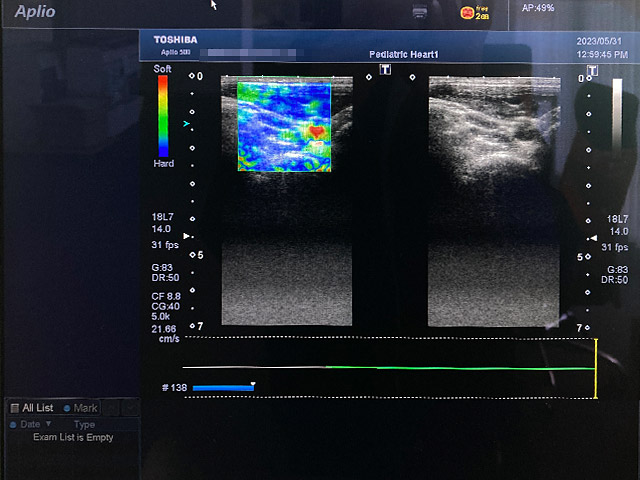Select the Date radio button

click(13, 425)
